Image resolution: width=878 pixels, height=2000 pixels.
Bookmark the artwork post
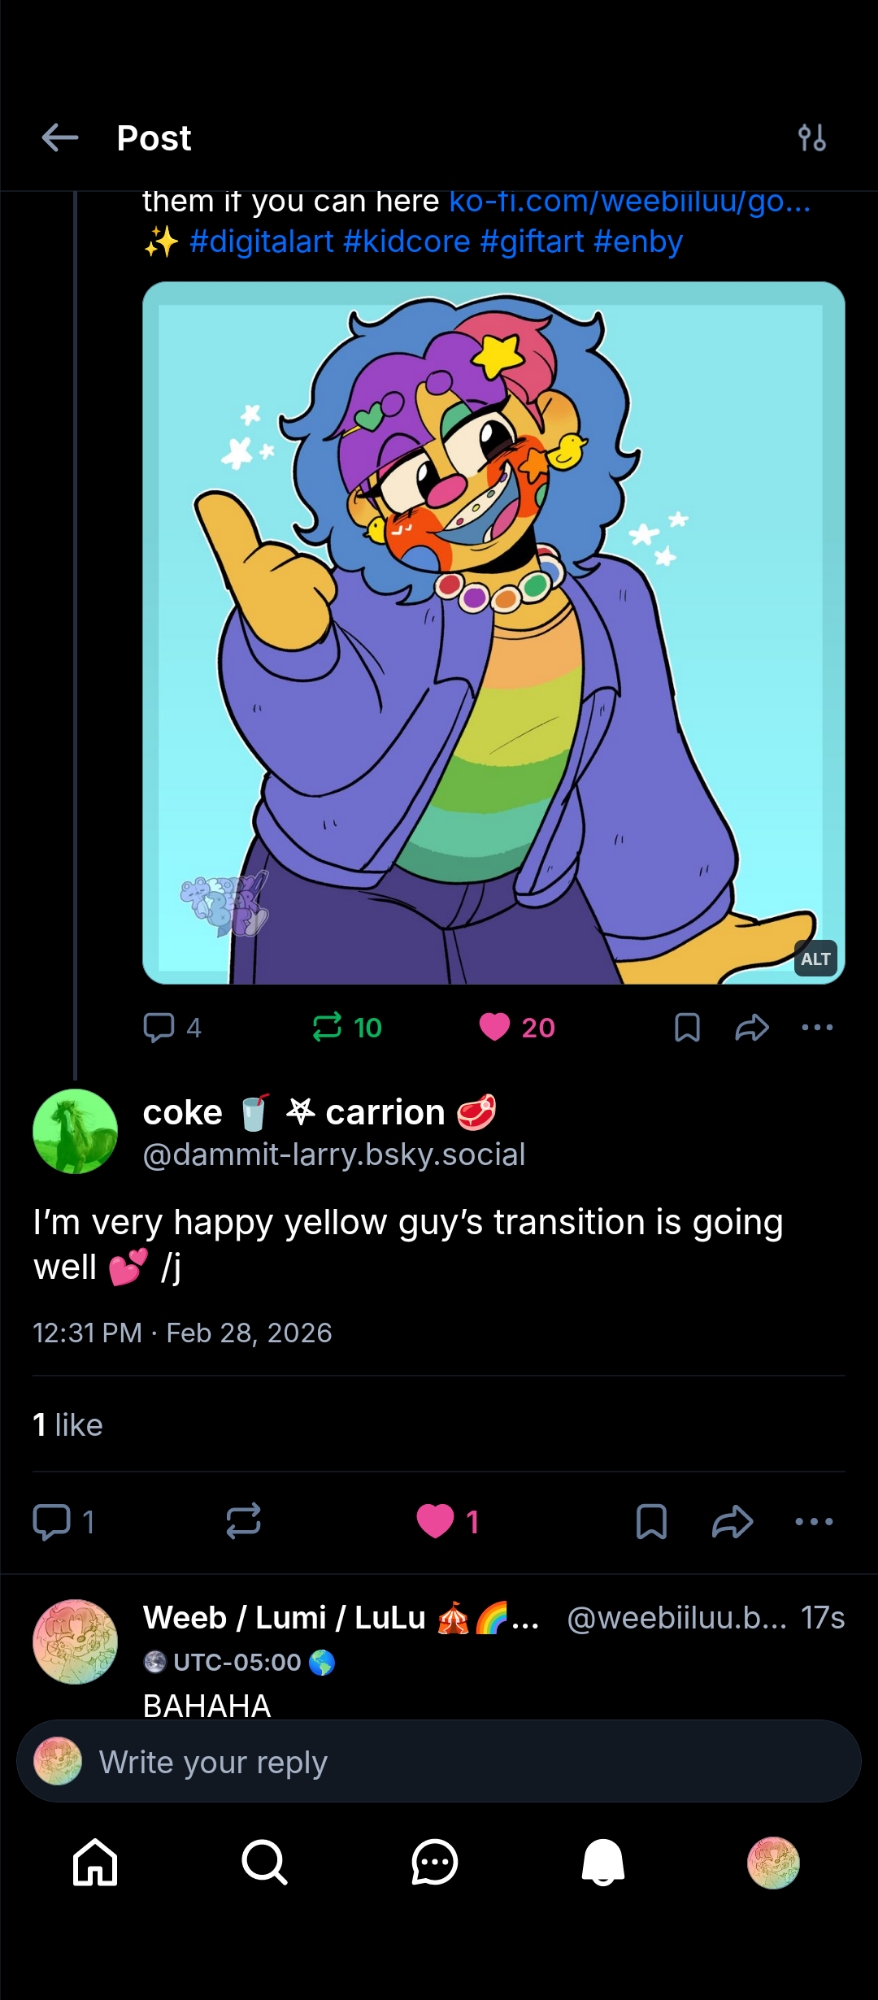click(x=687, y=1027)
